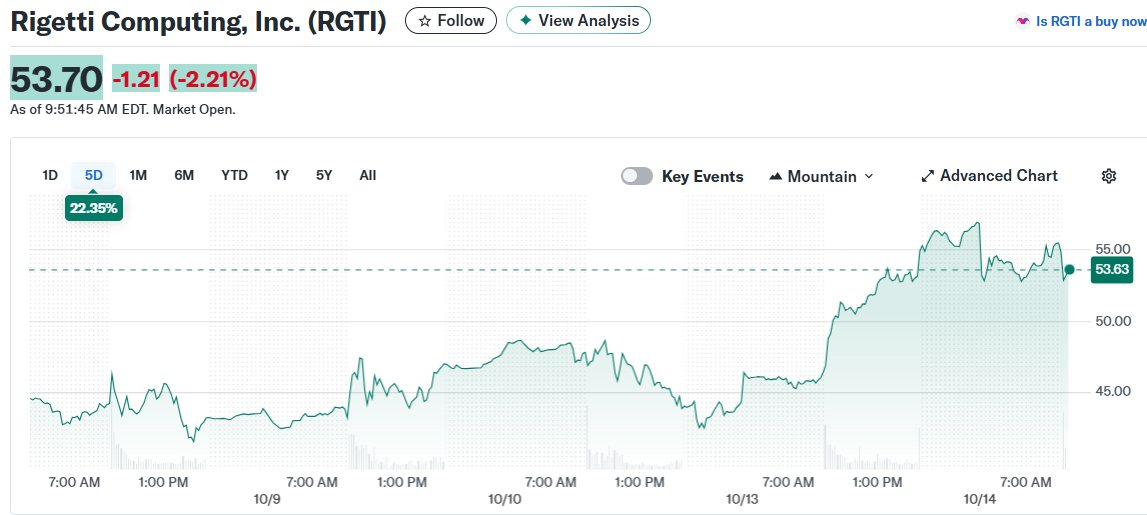
Task: Click the chart settings gear icon
Action: 1108,176
